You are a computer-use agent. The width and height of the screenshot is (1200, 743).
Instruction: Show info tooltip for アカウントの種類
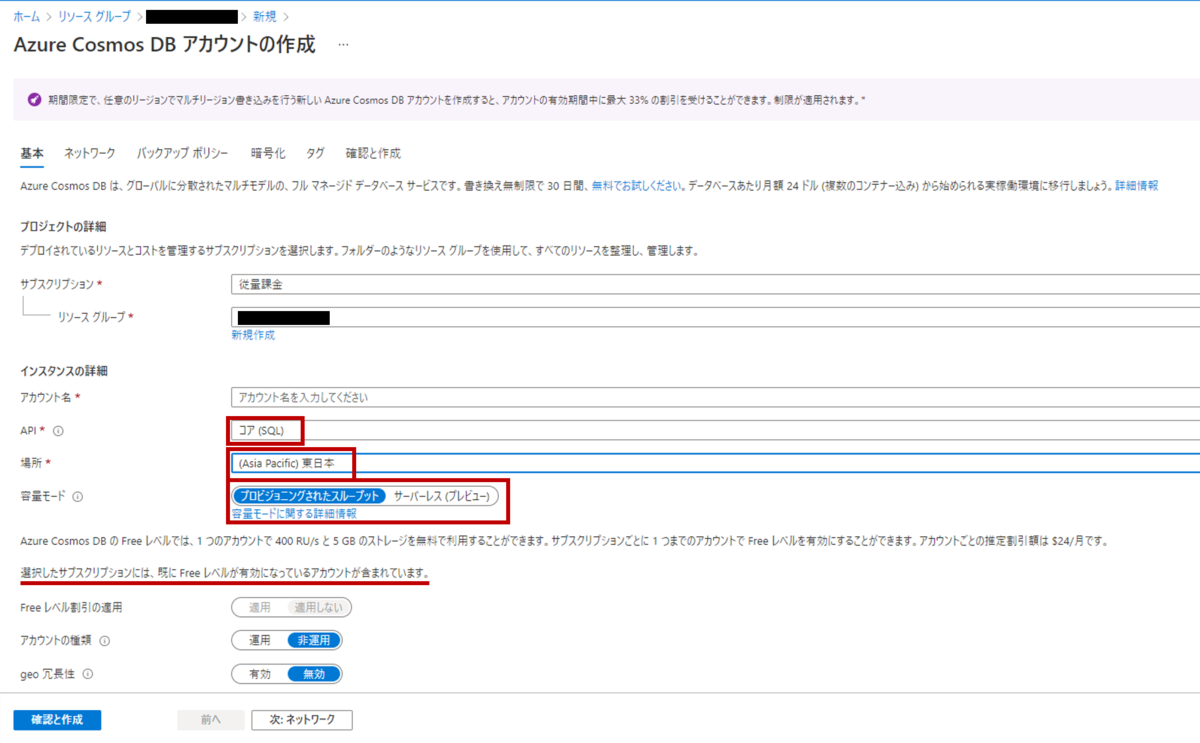click(x=104, y=641)
